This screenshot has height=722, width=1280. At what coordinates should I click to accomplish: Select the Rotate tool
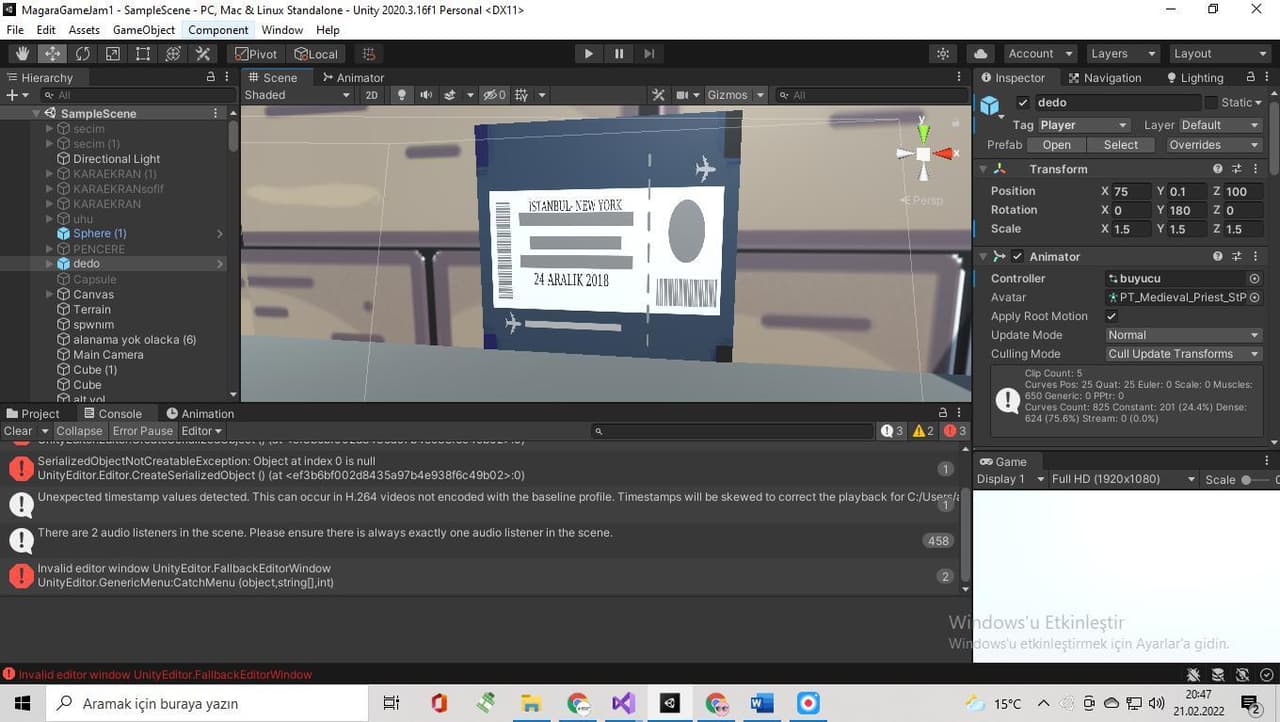82,54
